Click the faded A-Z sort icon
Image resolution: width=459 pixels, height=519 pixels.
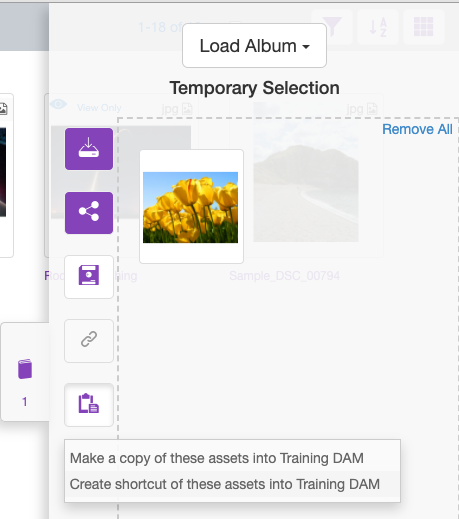coord(378,27)
